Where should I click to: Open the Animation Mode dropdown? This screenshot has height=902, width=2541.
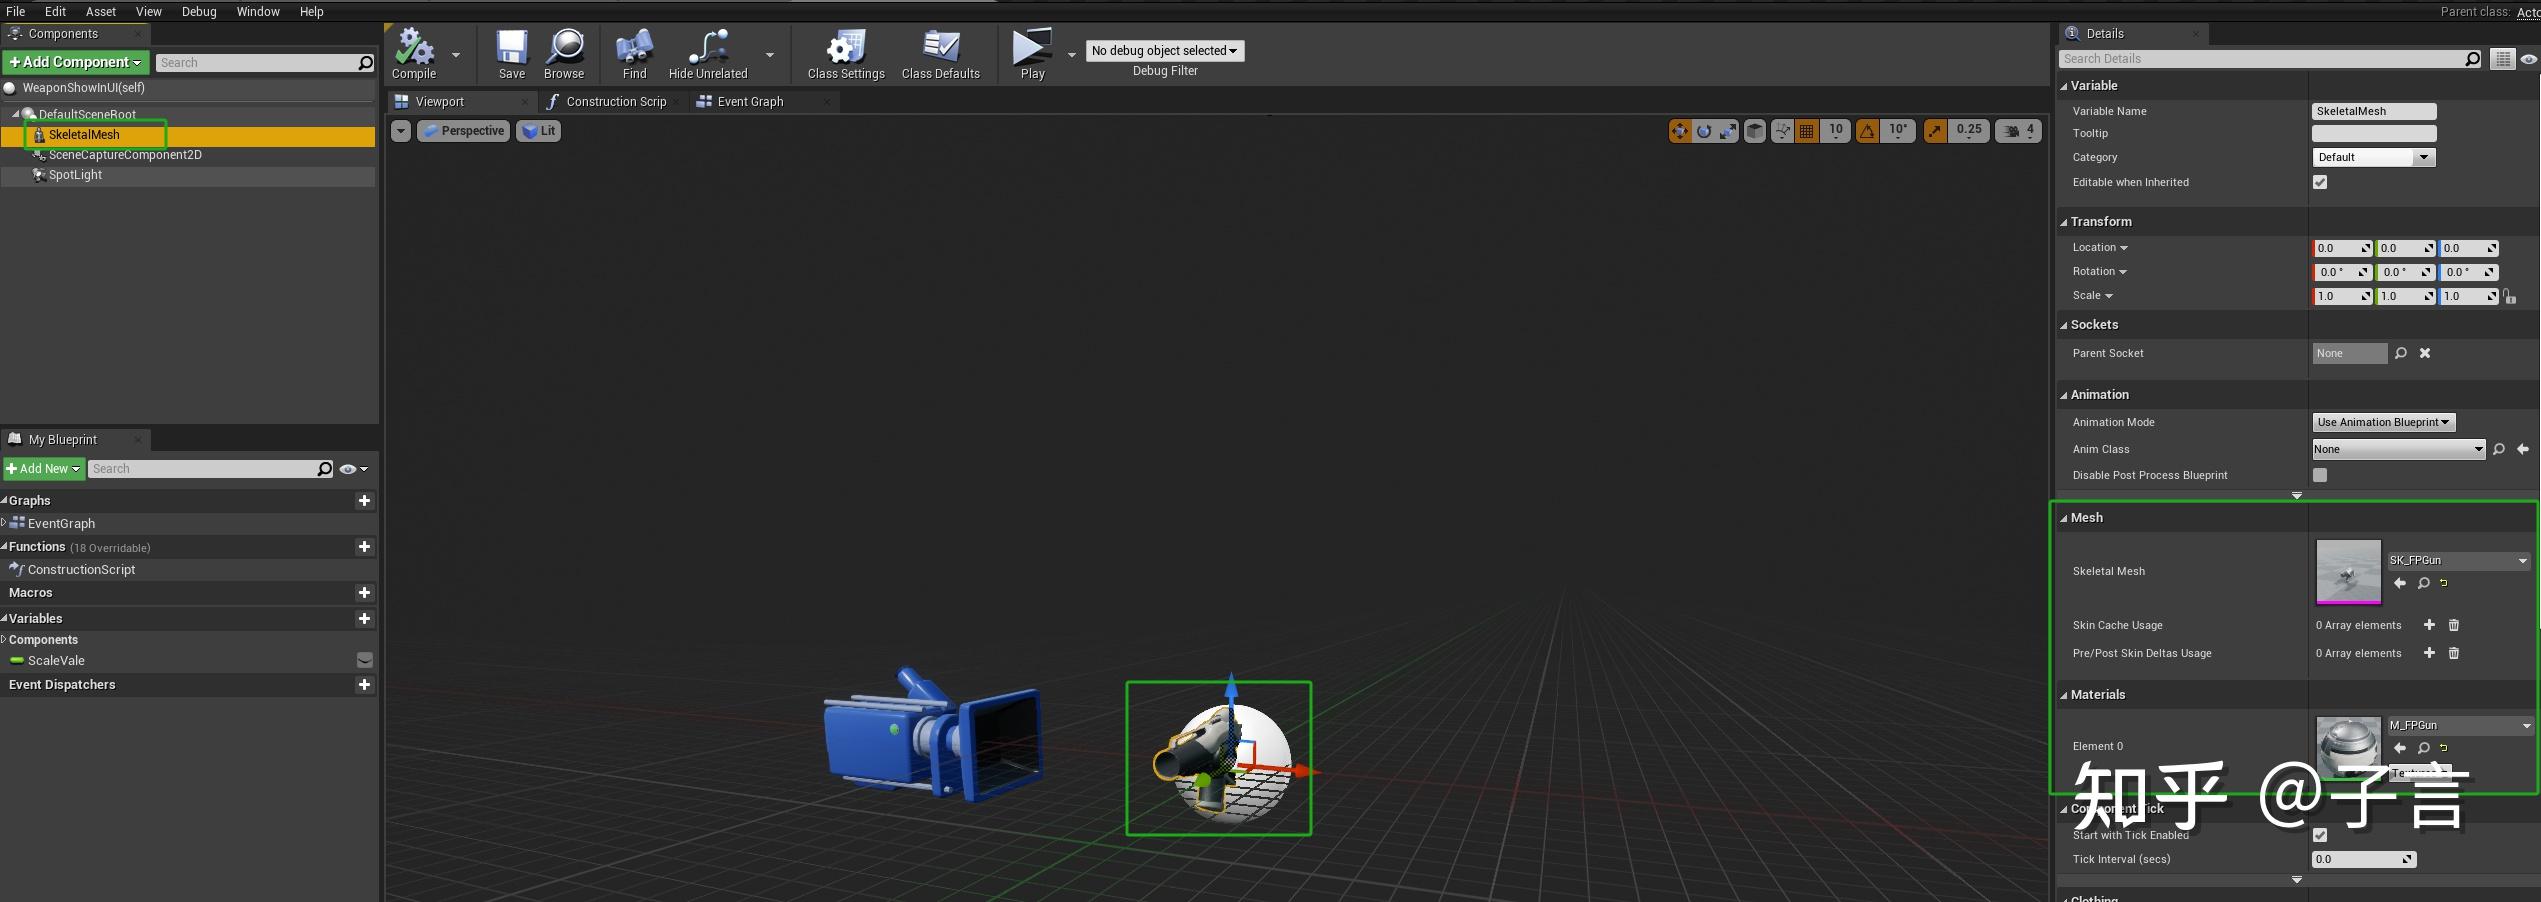2383,421
